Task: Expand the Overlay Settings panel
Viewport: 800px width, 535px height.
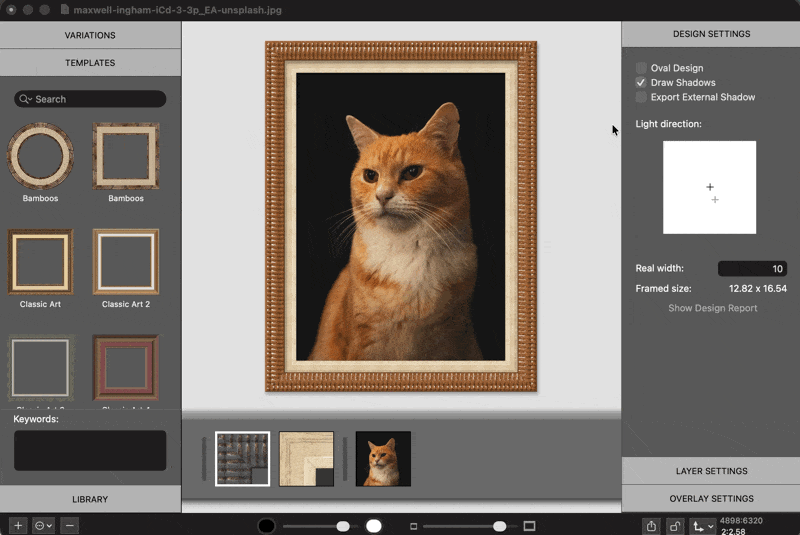Action: click(x=711, y=498)
